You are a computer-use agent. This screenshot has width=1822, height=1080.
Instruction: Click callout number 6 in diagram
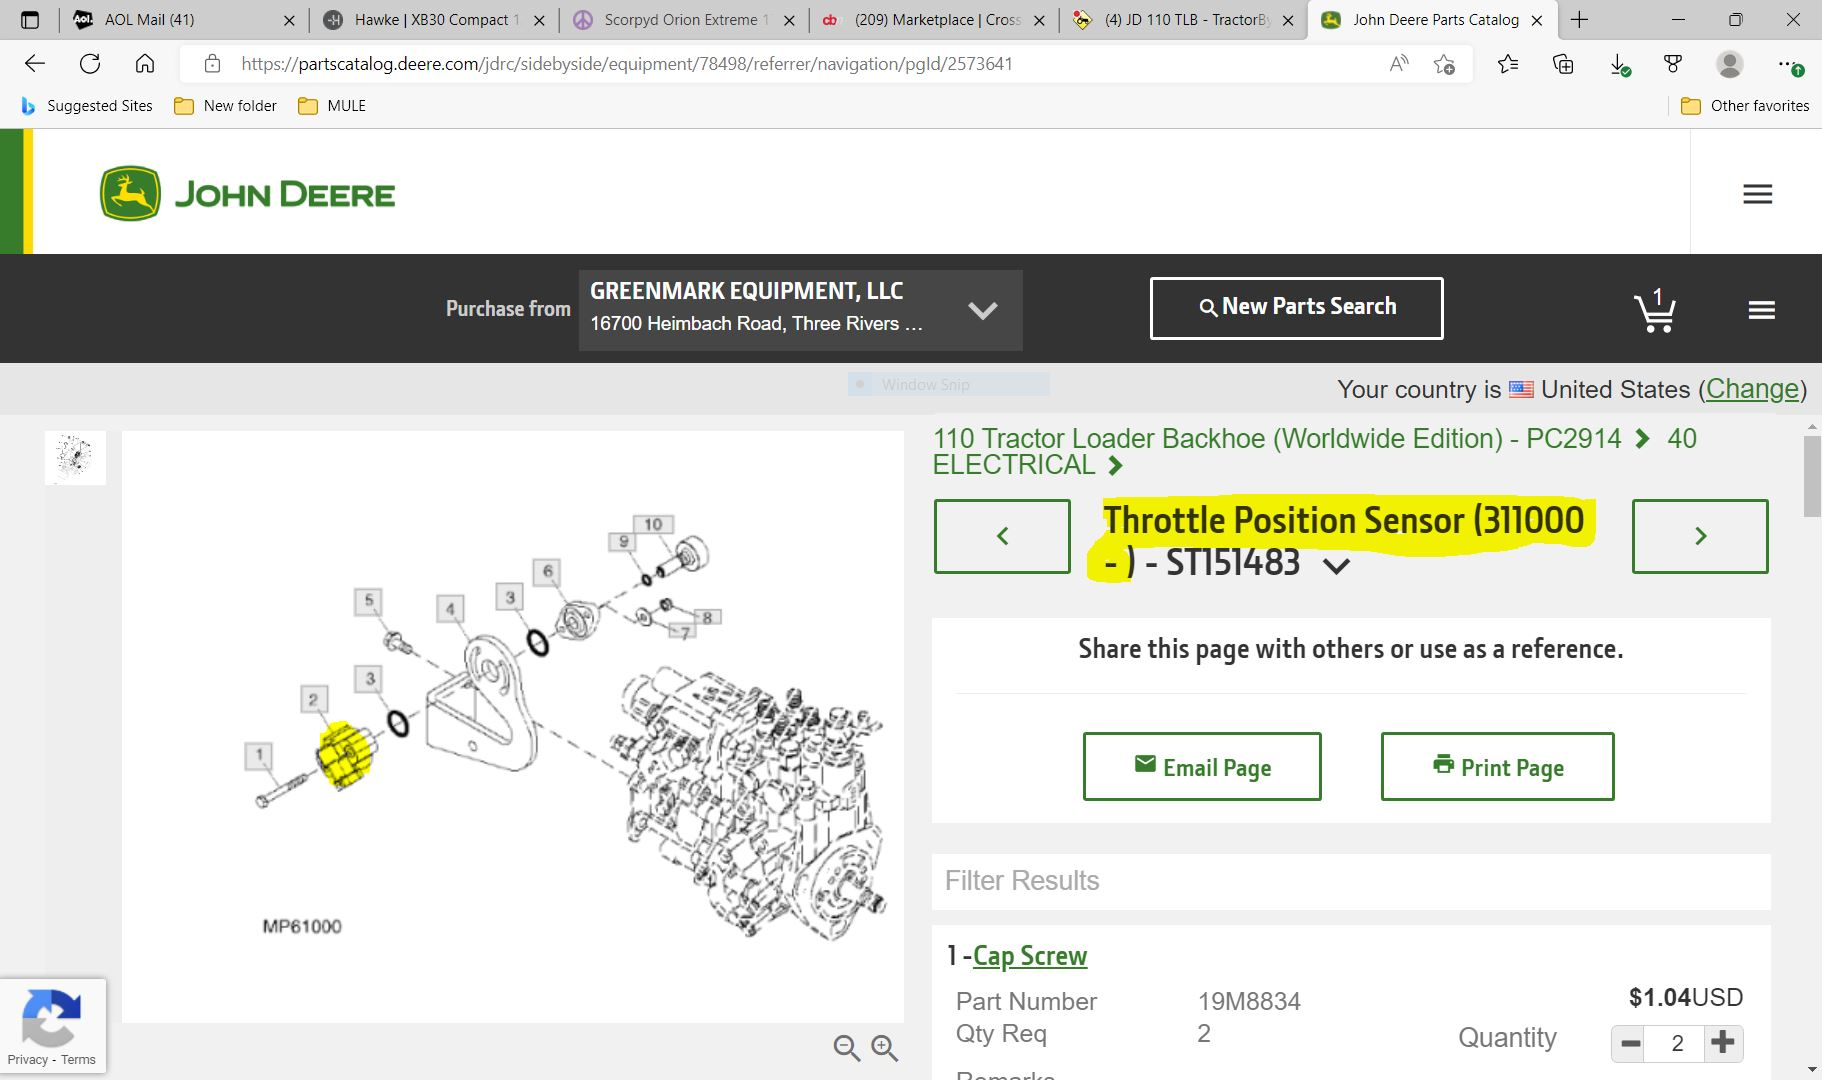[x=547, y=572]
